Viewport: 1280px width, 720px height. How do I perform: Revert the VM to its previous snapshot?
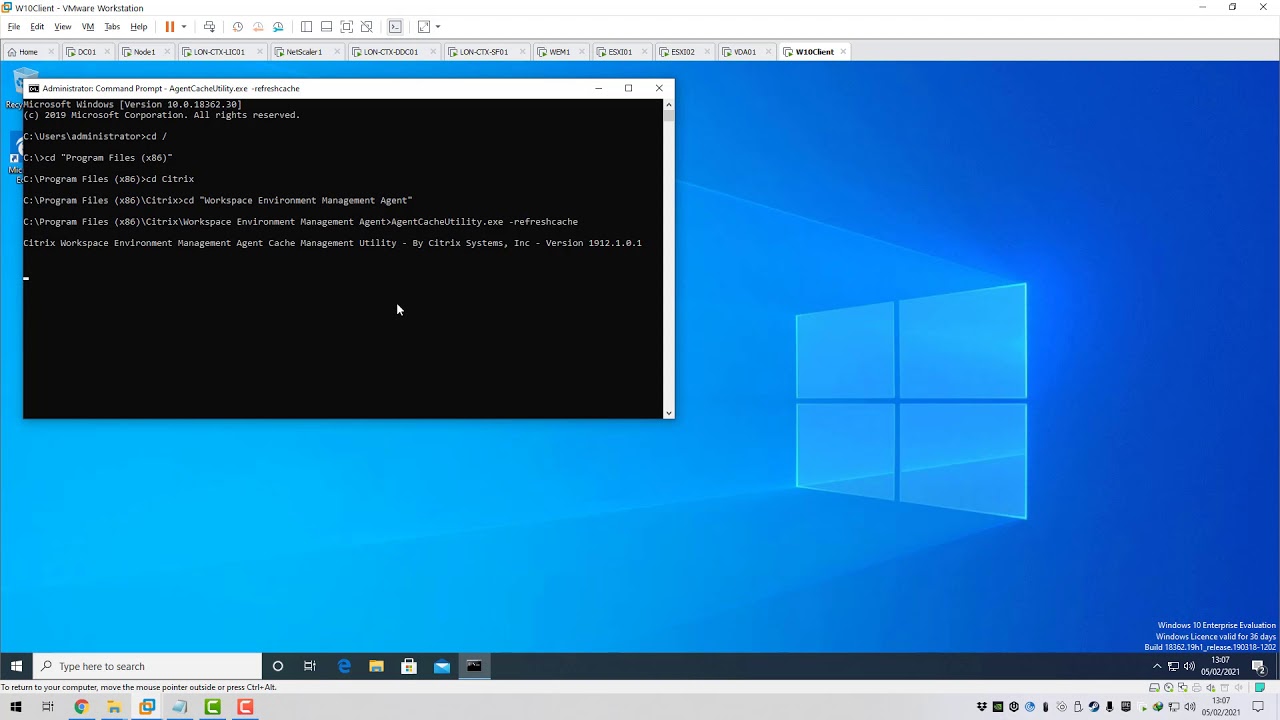coord(258,27)
